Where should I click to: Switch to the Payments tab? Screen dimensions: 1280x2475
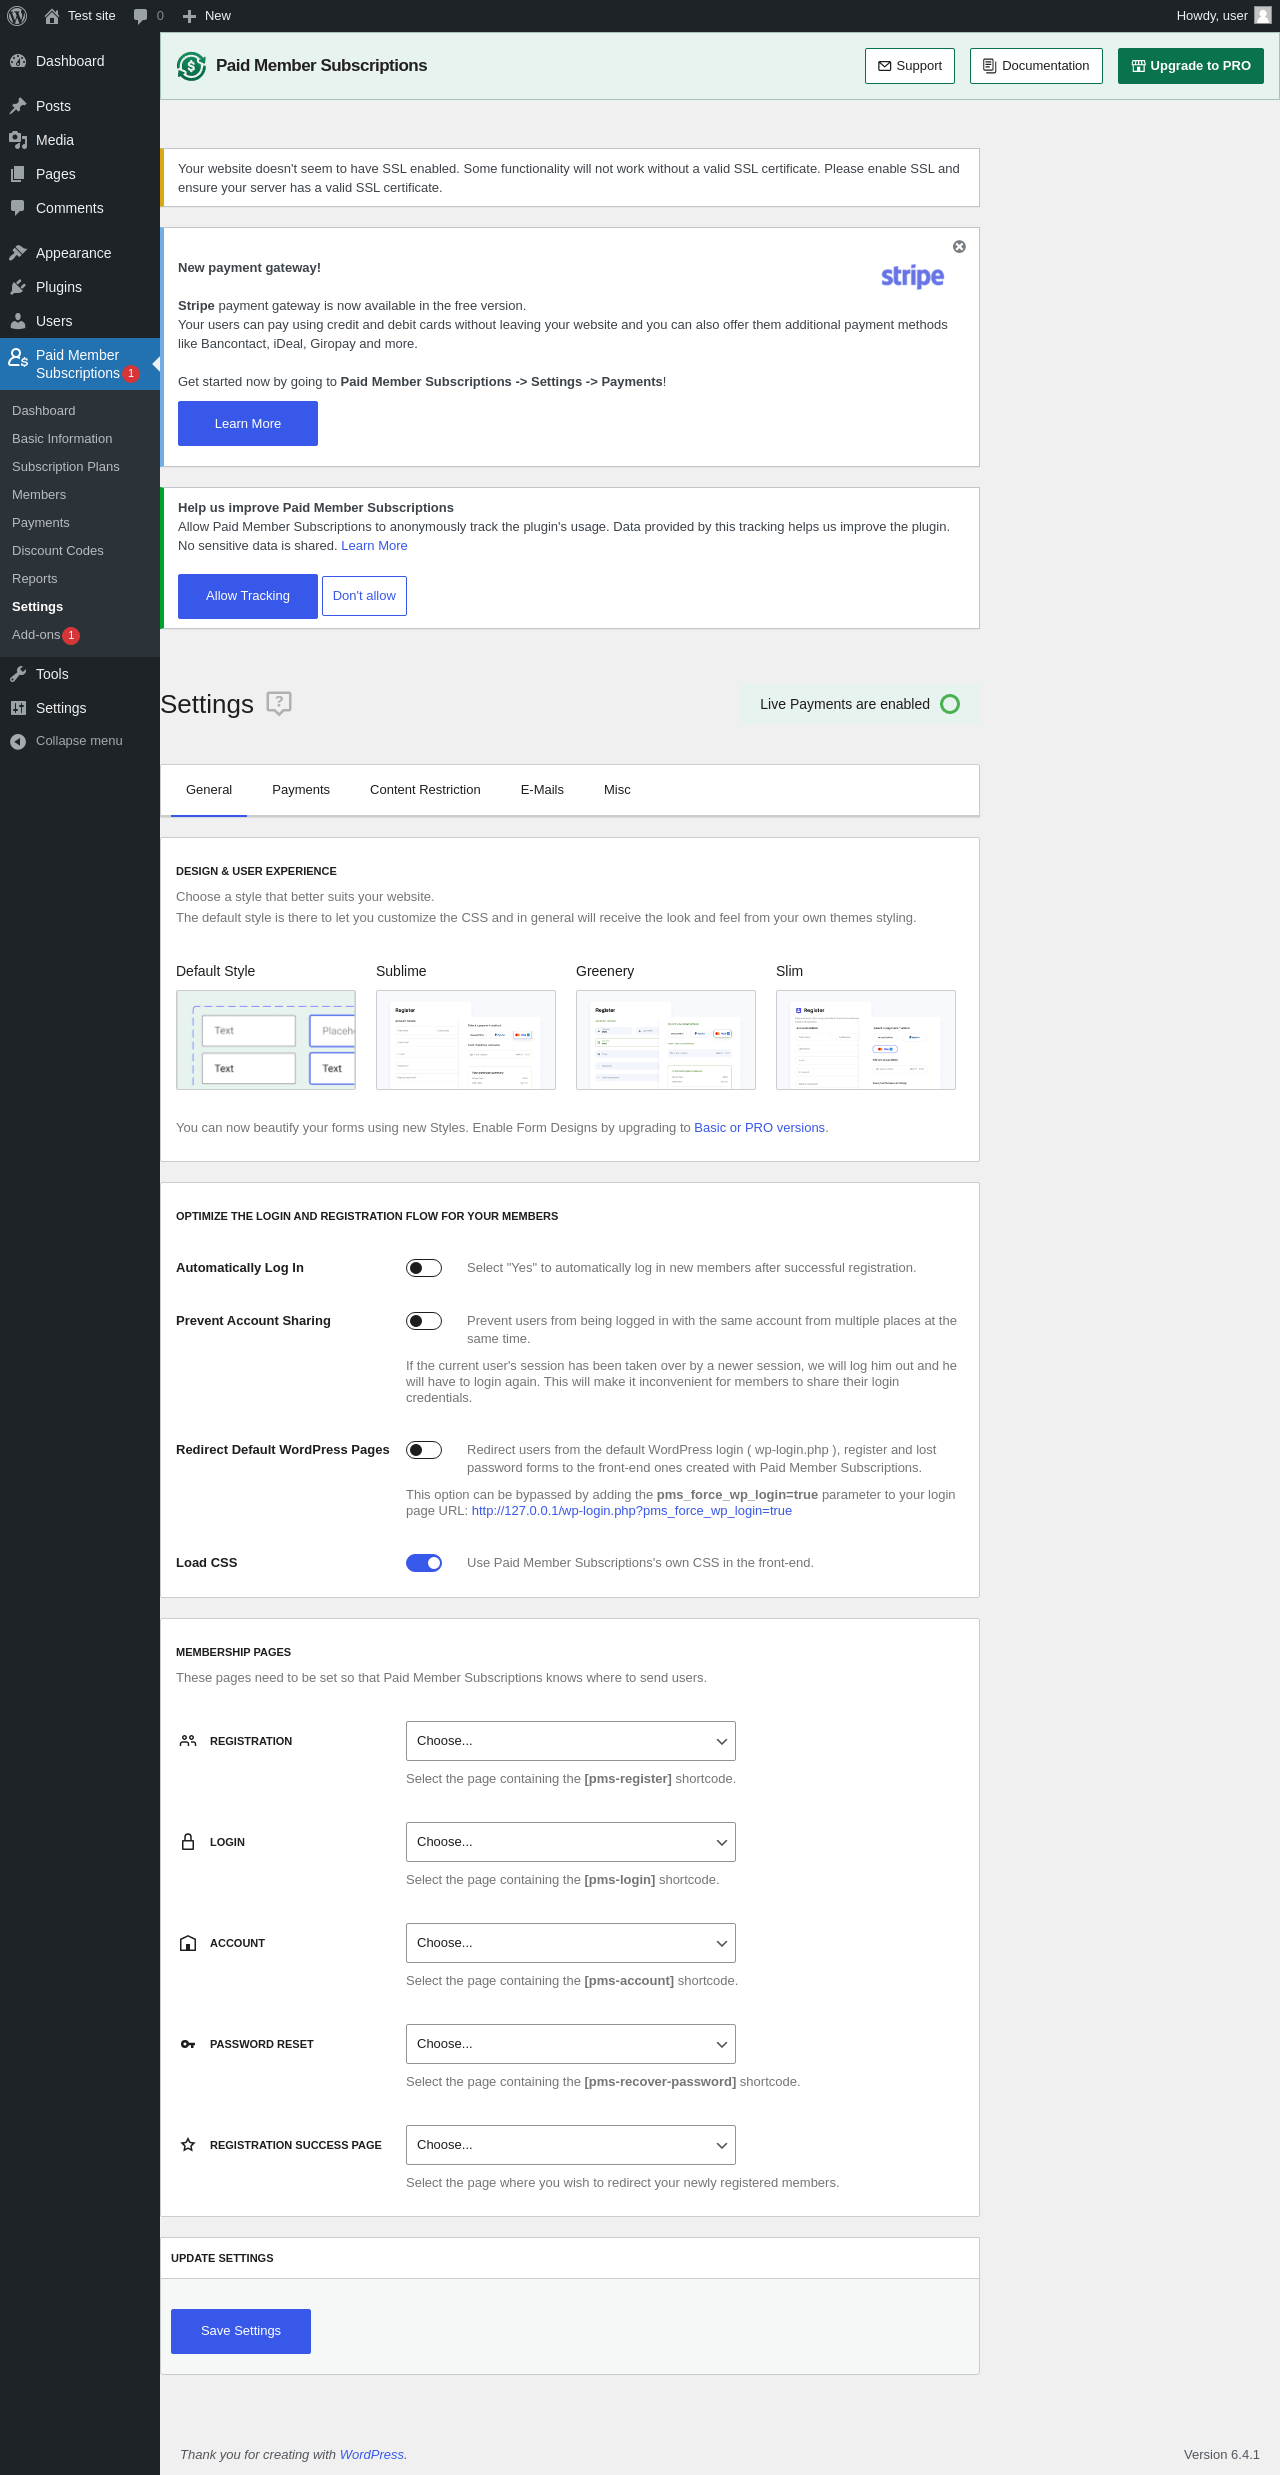301,790
